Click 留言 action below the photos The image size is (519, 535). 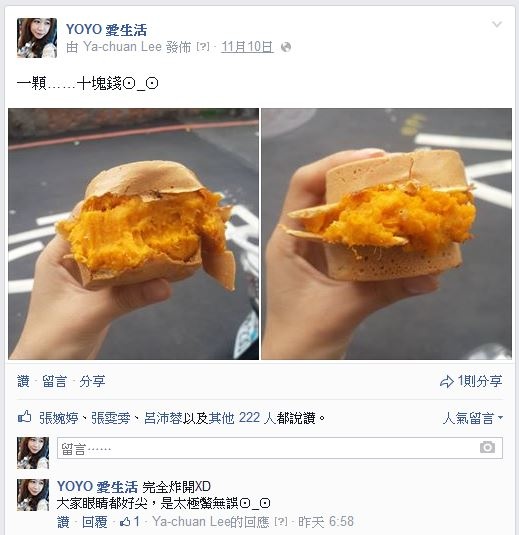[54, 381]
